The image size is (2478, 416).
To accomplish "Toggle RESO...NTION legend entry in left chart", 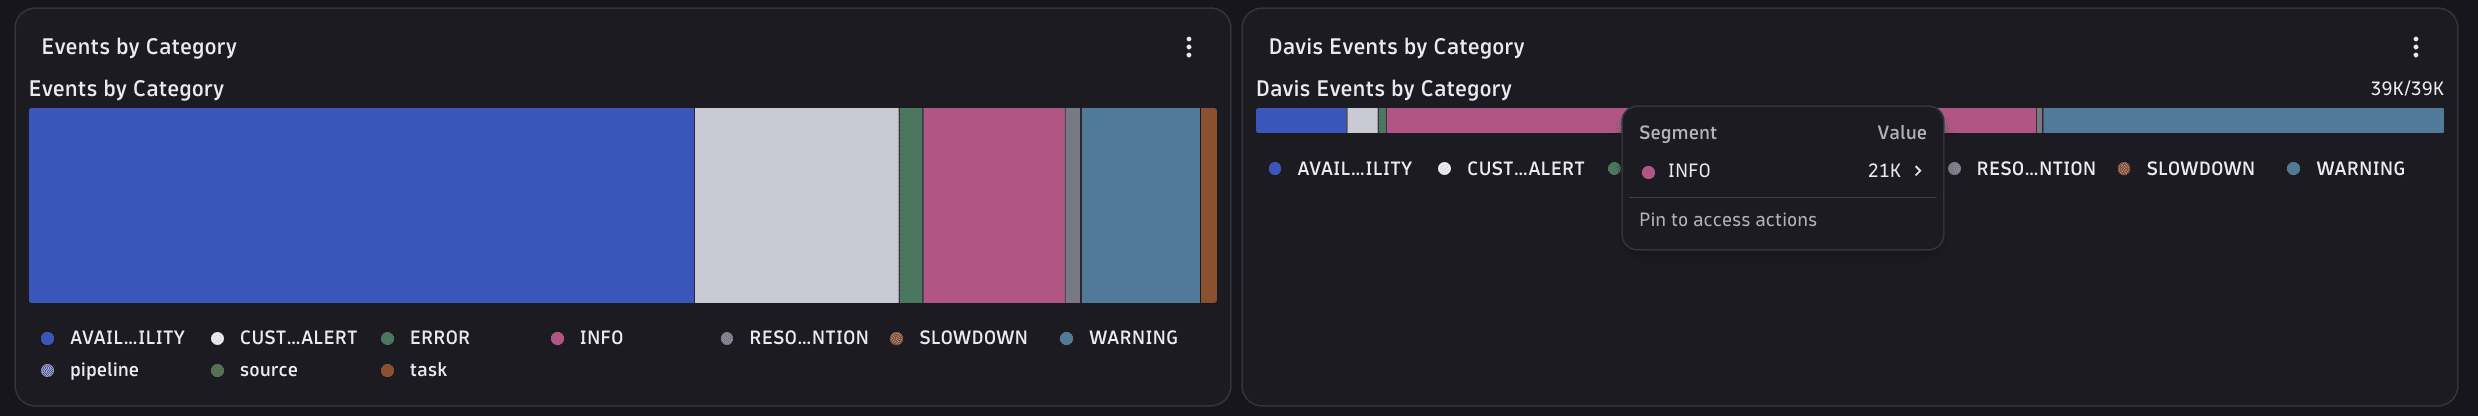I will (x=795, y=338).
